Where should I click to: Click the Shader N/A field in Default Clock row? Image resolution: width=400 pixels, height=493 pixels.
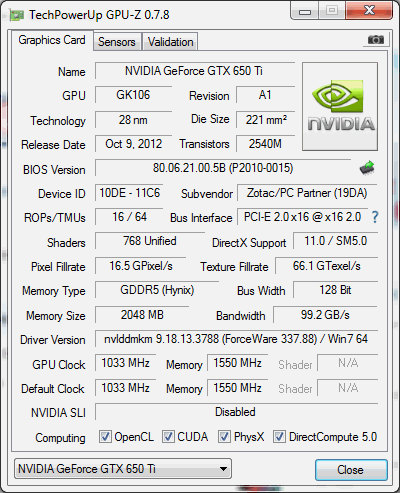coord(348,388)
